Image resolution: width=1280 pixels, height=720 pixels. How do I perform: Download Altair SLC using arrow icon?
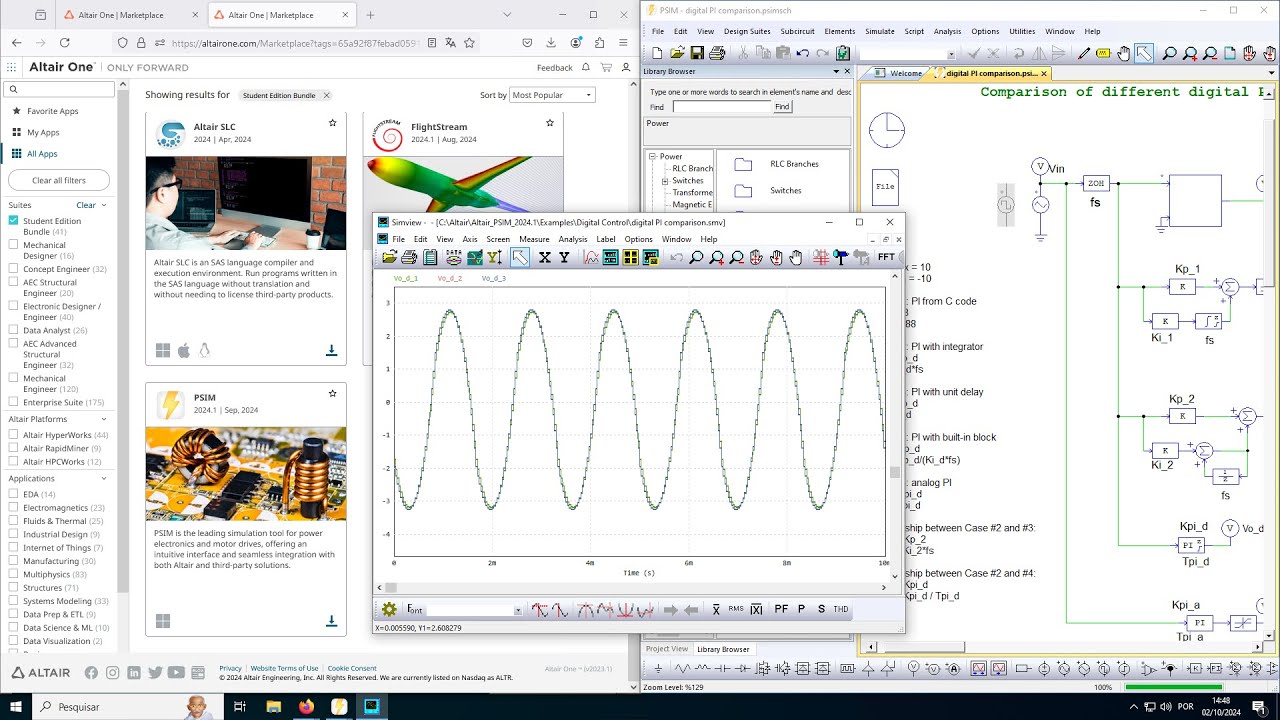tap(331, 350)
